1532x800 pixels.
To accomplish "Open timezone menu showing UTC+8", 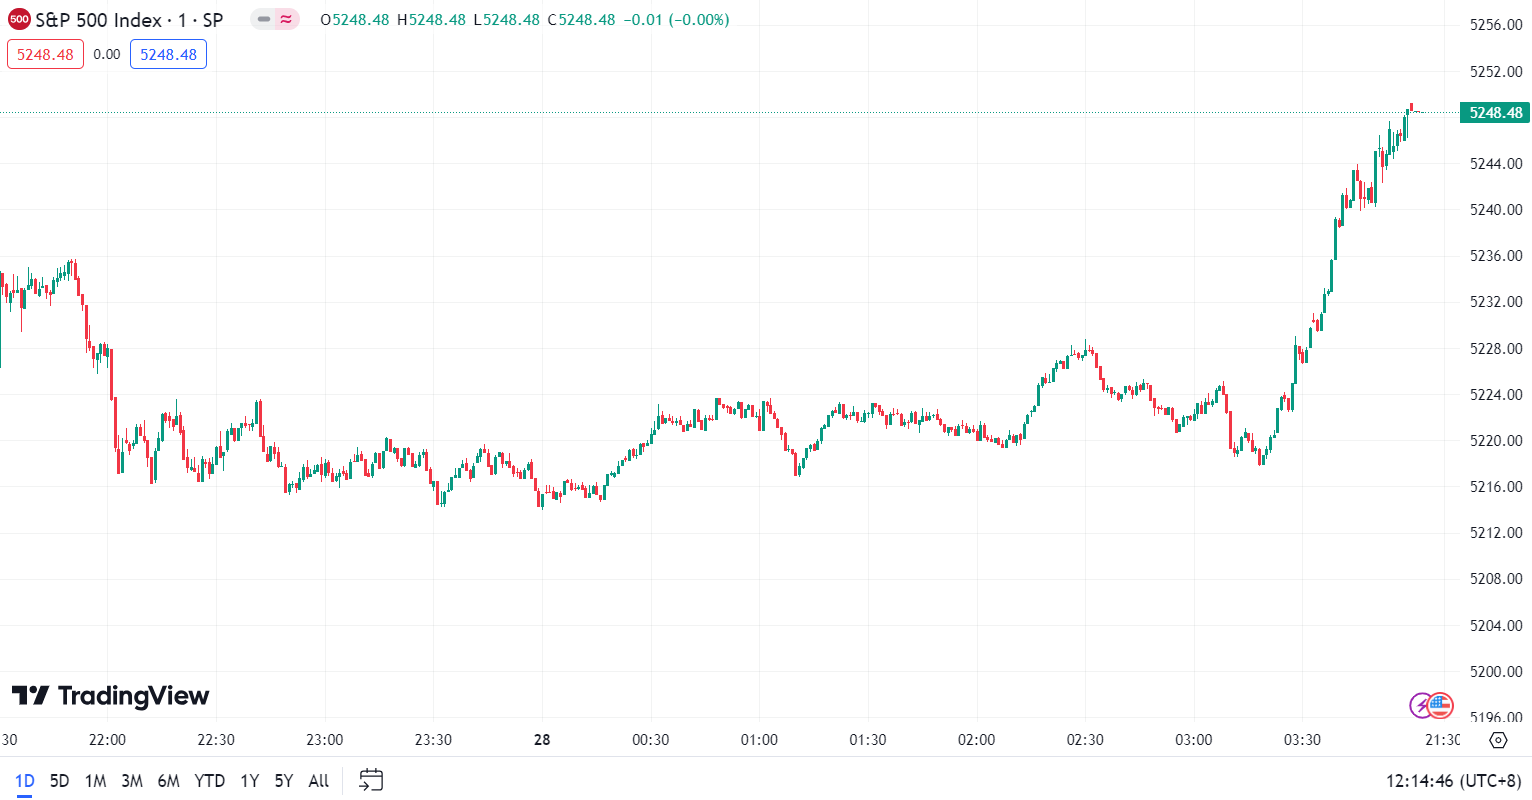I will [1453, 781].
